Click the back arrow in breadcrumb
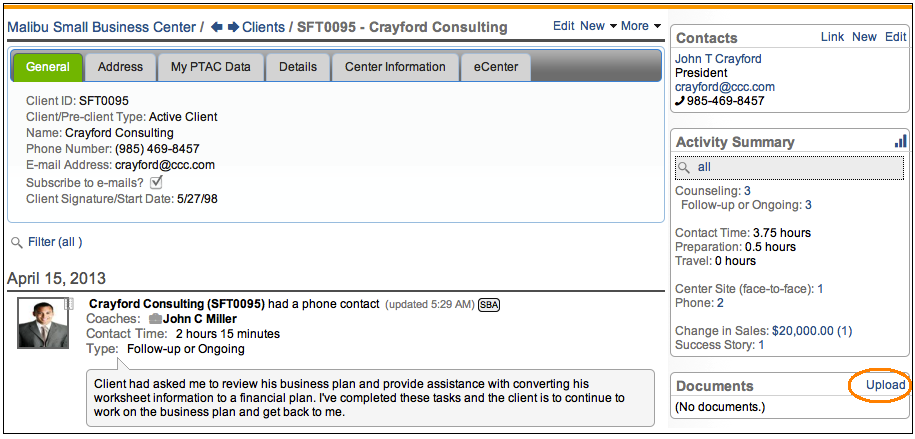 click(x=215, y=27)
